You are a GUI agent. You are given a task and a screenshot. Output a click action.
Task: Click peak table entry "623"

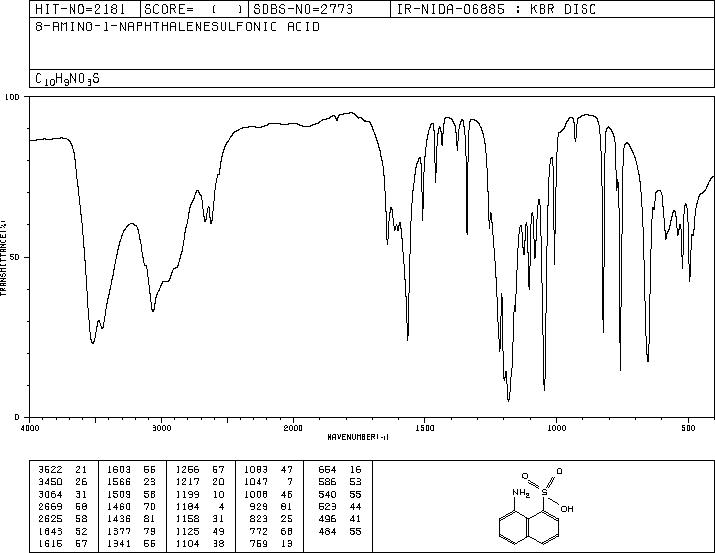[327, 506]
